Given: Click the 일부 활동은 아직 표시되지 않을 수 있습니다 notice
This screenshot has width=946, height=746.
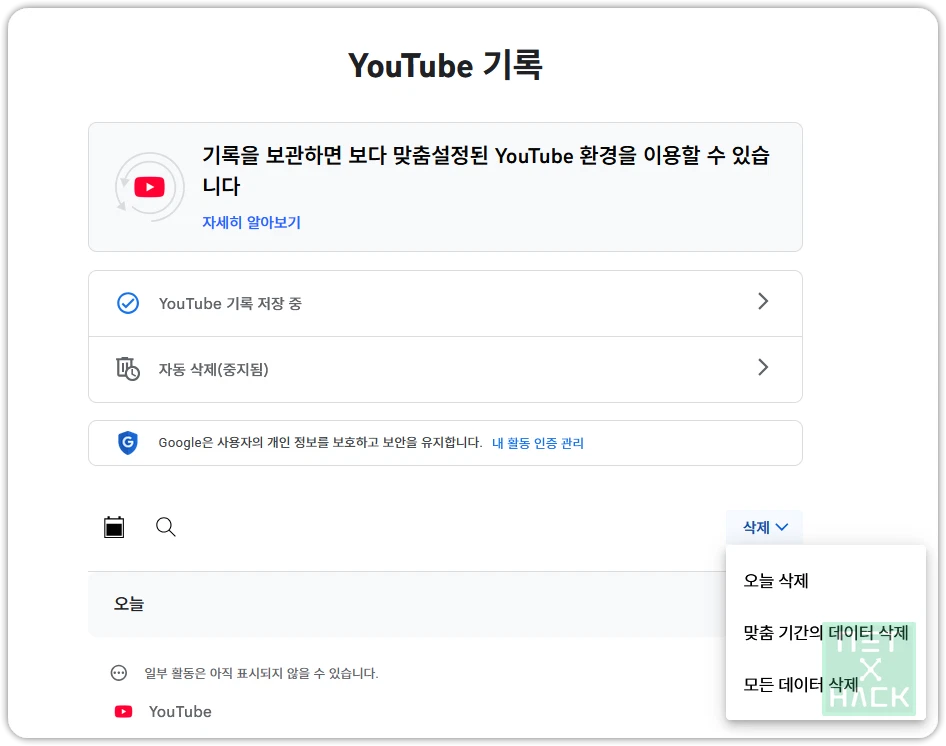Looking at the screenshot, I should click(261, 673).
